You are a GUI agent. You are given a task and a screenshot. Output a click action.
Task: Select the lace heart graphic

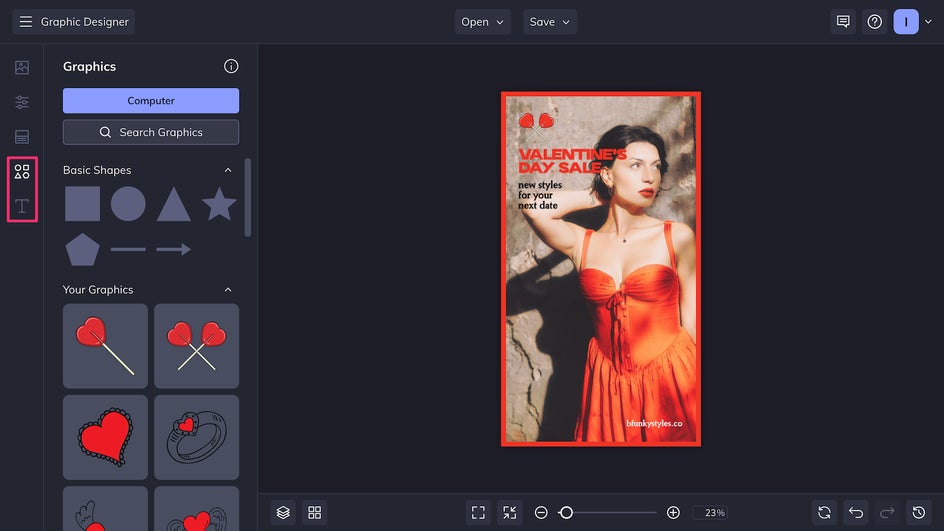(105, 437)
